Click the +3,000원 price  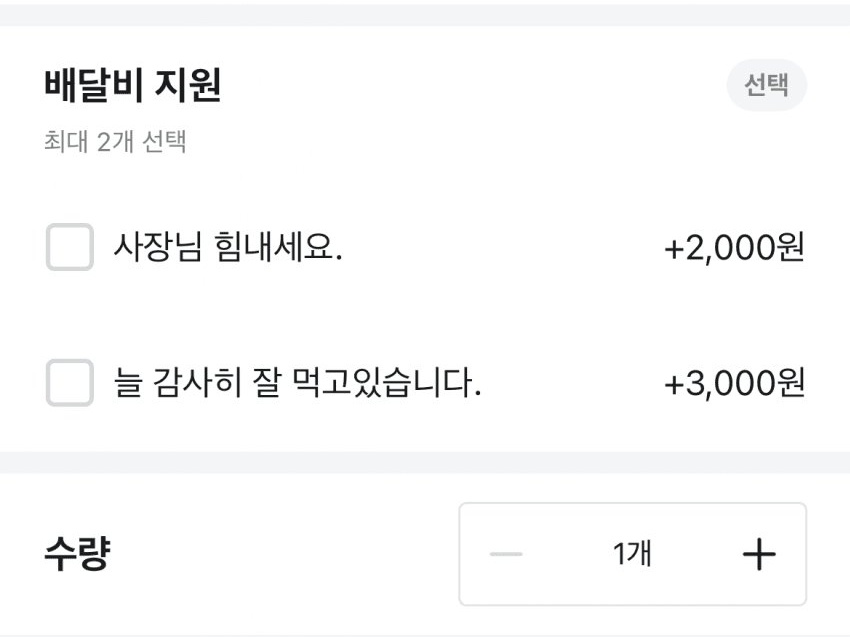click(x=734, y=384)
